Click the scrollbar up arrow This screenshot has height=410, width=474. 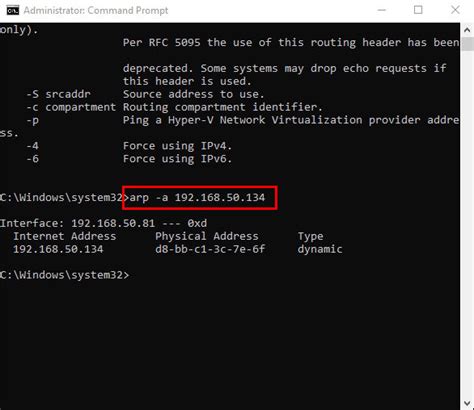point(467,30)
